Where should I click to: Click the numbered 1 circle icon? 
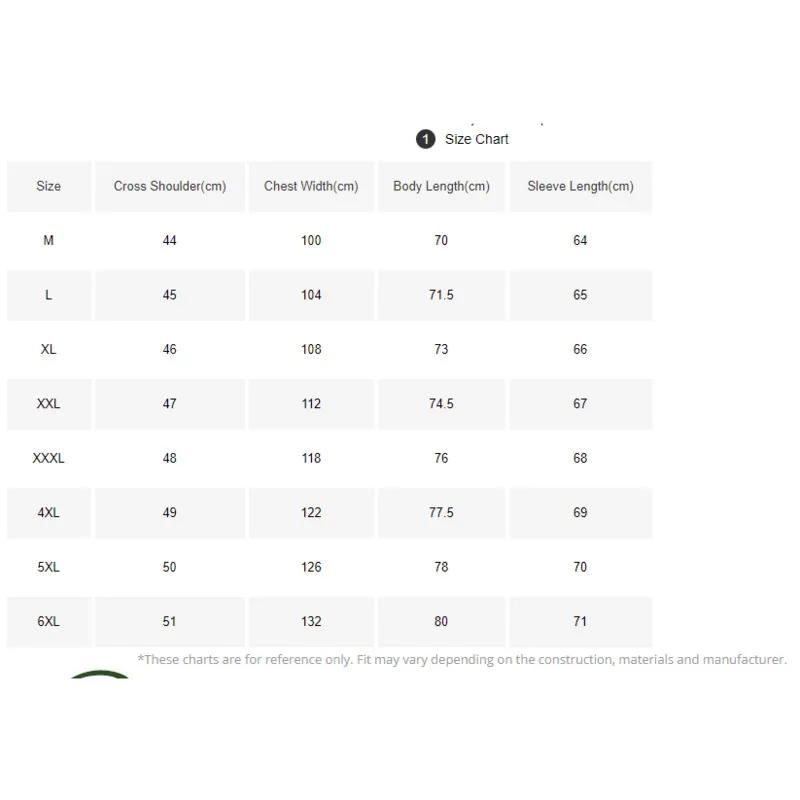426,139
